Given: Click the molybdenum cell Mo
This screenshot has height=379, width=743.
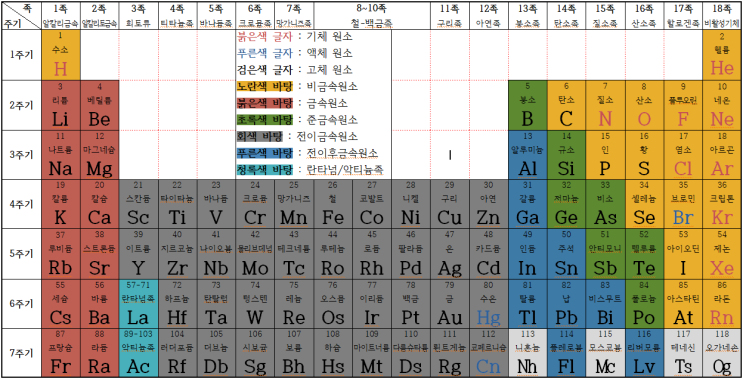Looking at the screenshot, I should (255, 254).
